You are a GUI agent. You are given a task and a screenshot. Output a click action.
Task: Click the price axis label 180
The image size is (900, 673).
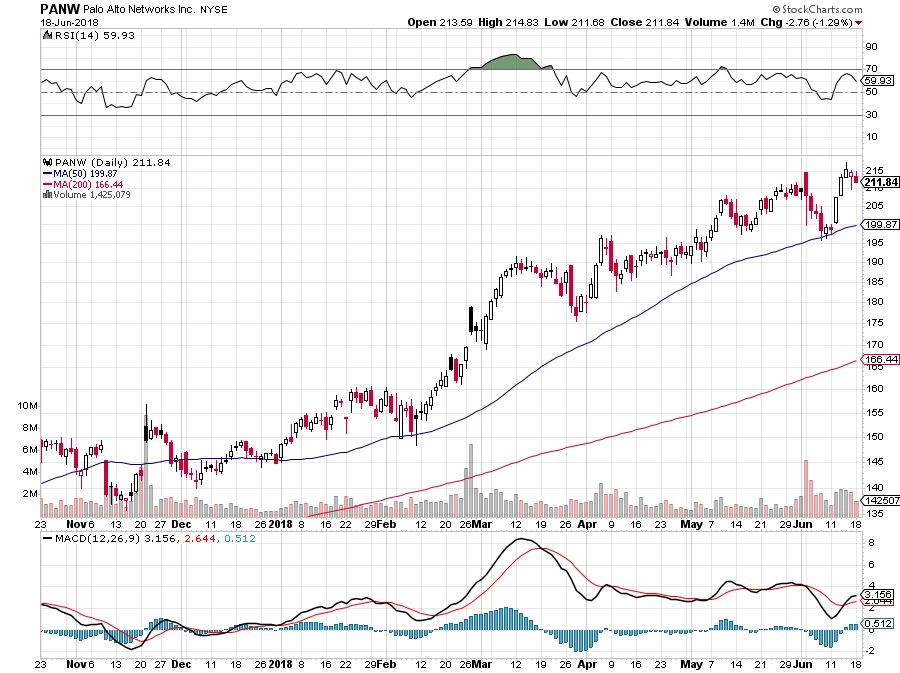tap(874, 302)
